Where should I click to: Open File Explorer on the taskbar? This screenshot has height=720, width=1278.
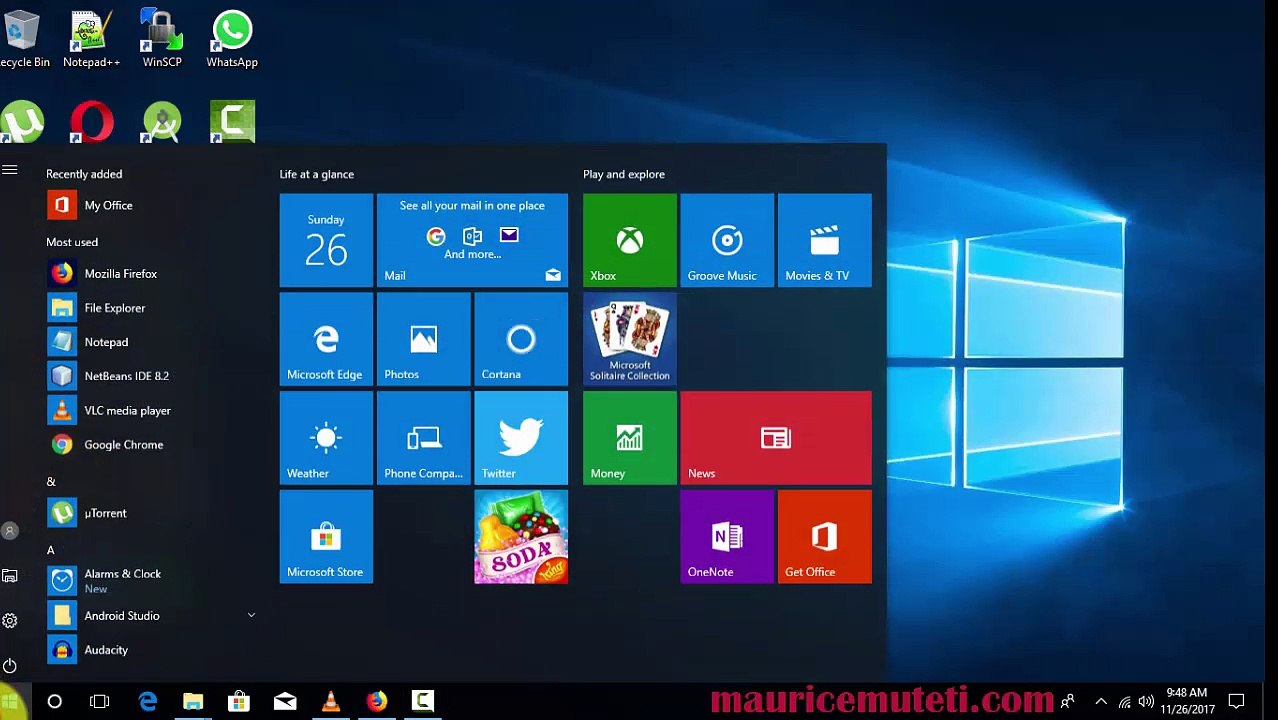[x=193, y=702]
